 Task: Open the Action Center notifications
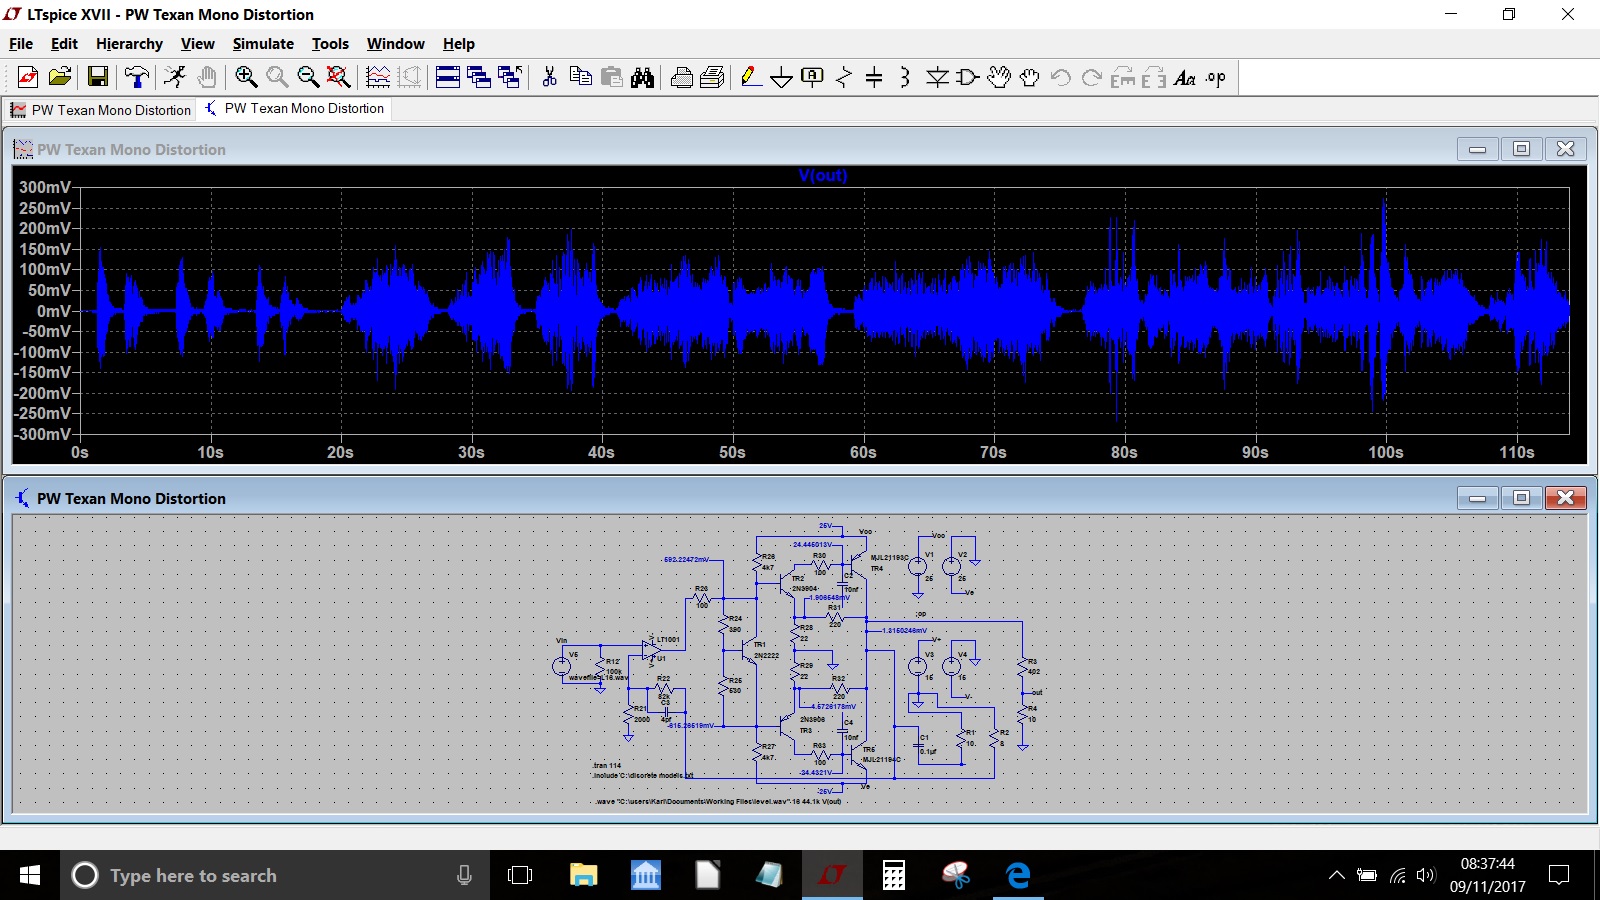[x=1559, y=875]
